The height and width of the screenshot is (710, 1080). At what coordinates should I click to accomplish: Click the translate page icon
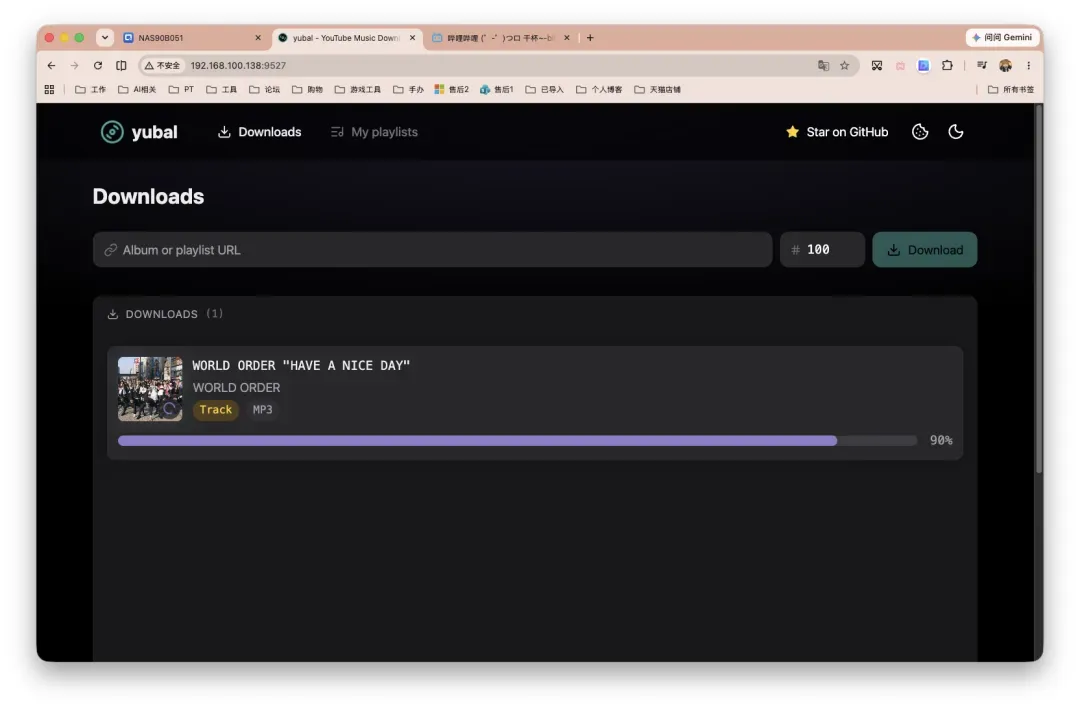(x=823, y=65)
